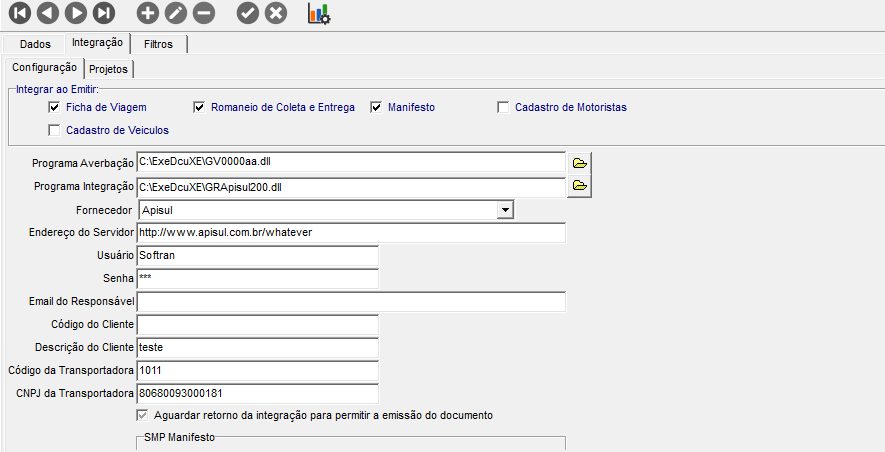Go to the previous record
Screen dimensions: 885x452
coord(47,14)
